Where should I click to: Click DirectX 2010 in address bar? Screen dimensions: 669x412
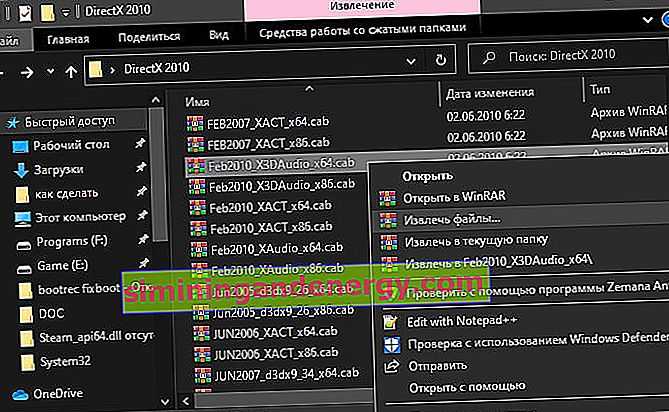click(x=156, y=68)
